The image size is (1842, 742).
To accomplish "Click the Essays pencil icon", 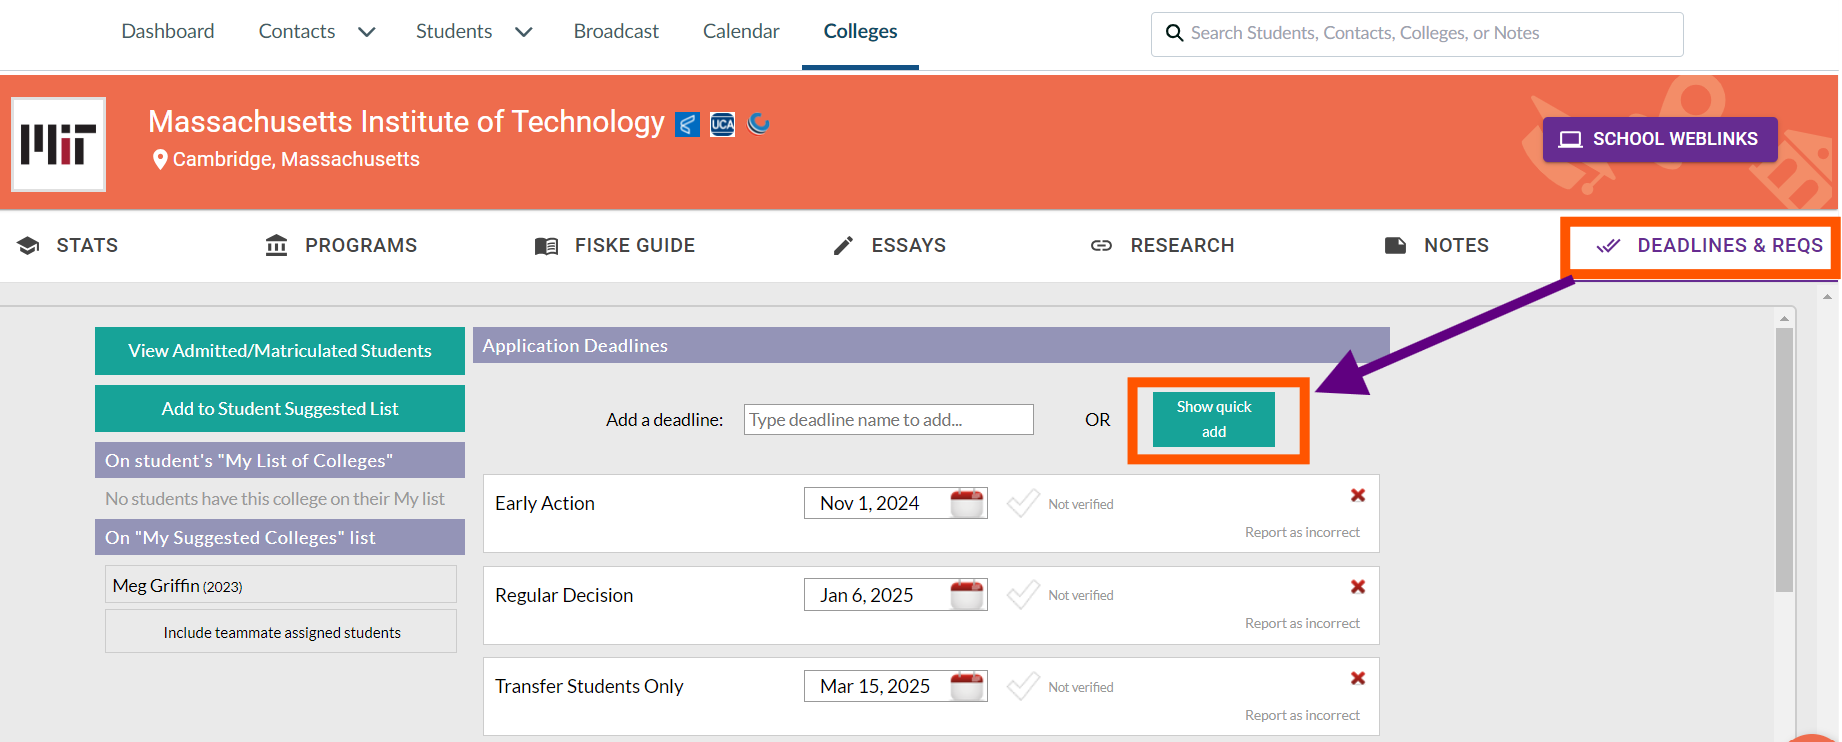I will coord(844,245).
